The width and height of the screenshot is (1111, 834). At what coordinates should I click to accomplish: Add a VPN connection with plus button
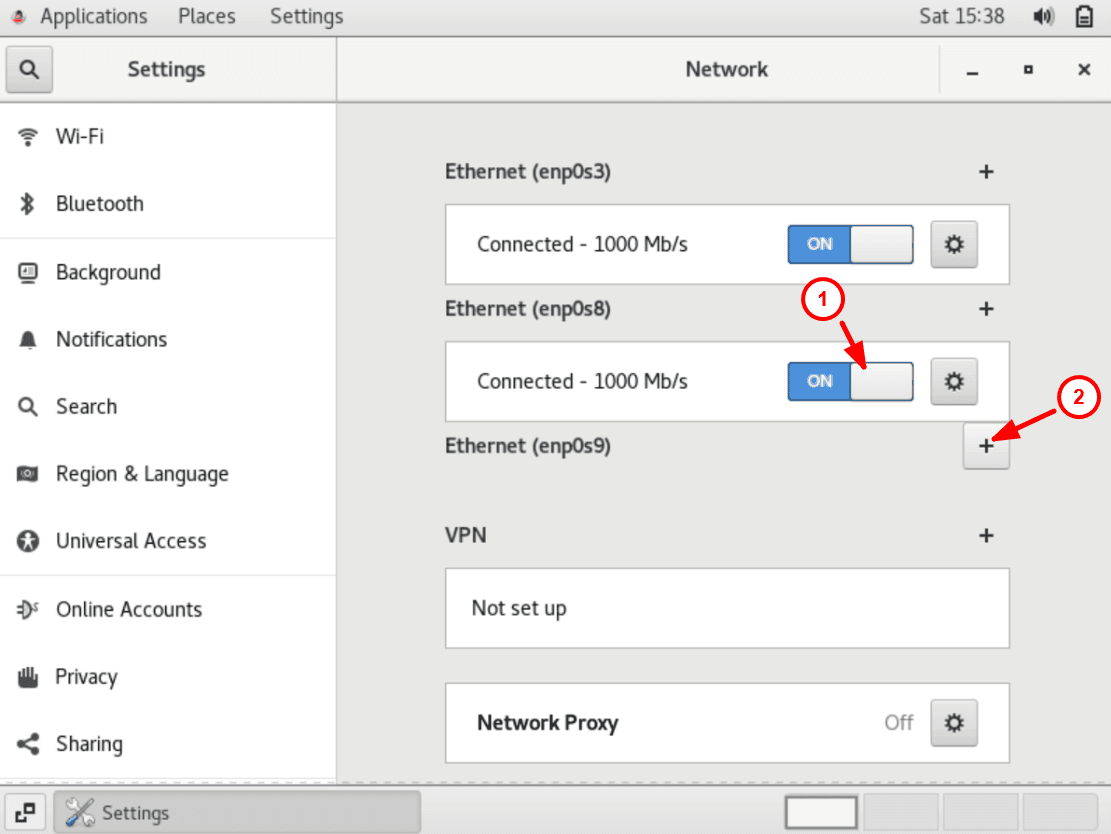(x=986, y=535)
